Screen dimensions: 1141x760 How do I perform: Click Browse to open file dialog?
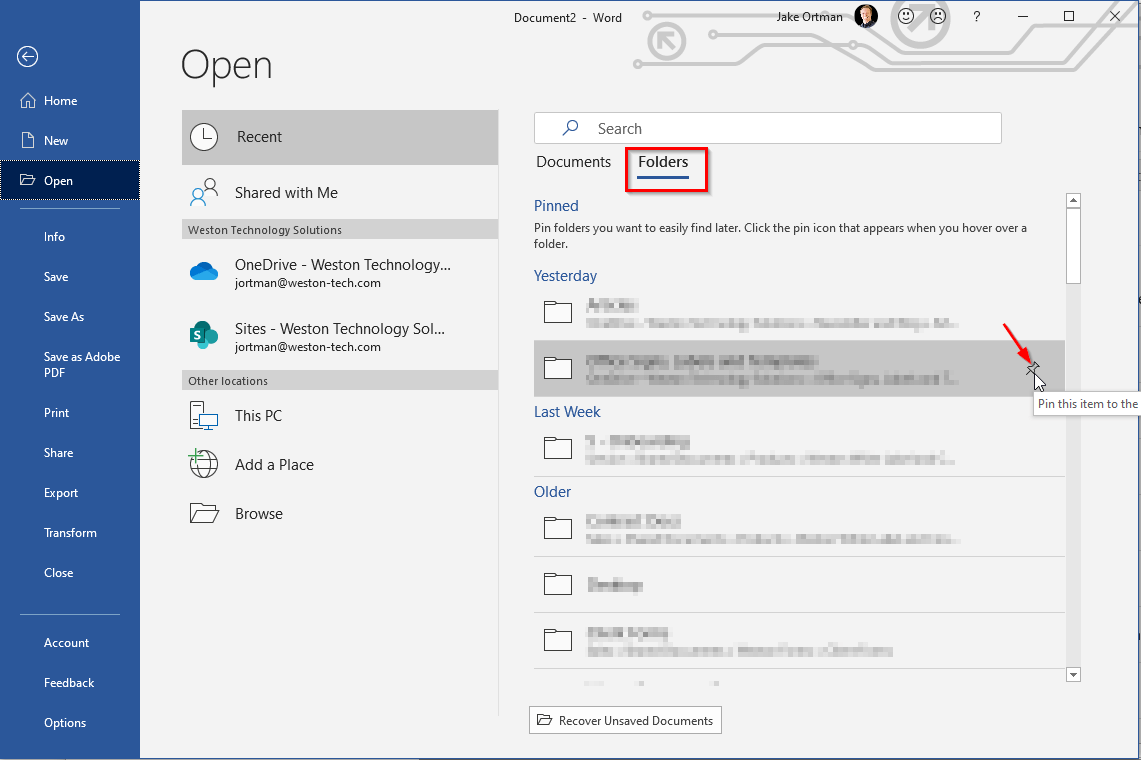tap(340, 514)
